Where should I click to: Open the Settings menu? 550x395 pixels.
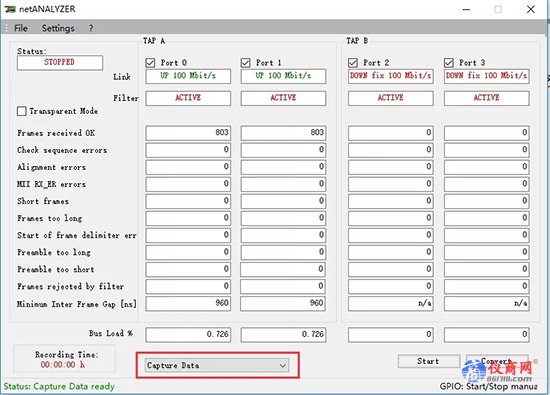58,28
